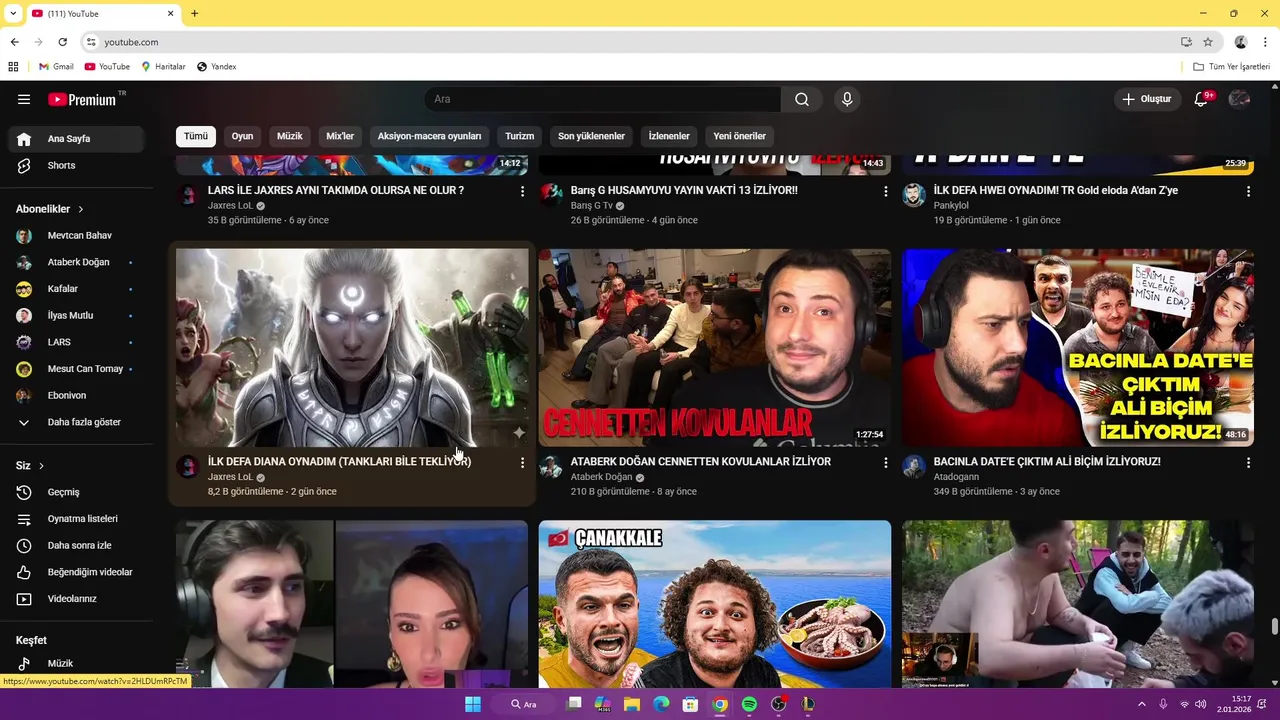1280x720 pixels.
Task: Click Ataberk Doğan channel avatar under video
Action: [550, 467]
